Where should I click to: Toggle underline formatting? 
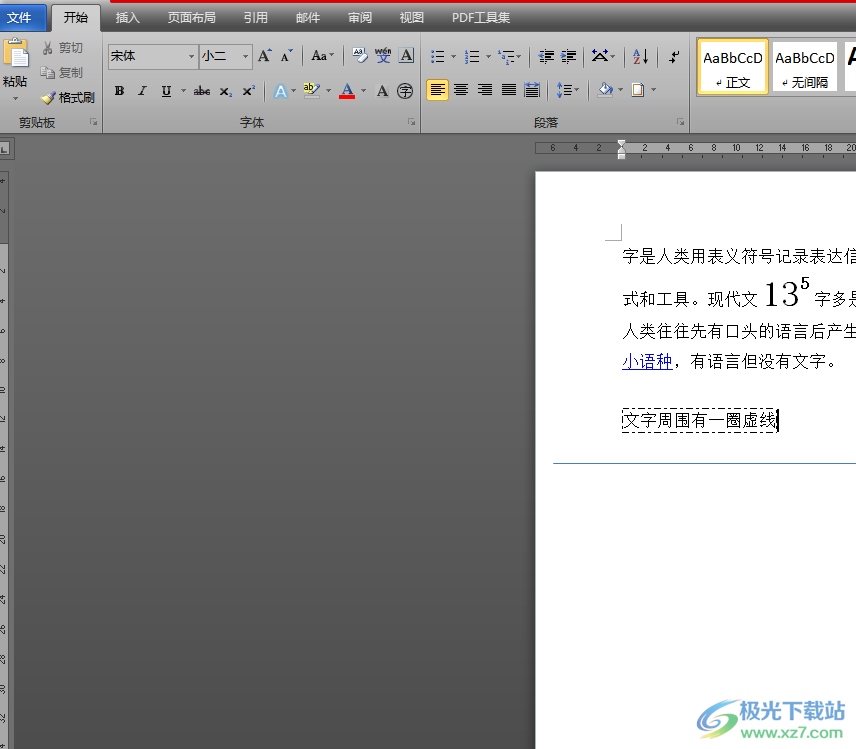coord(166,91)
